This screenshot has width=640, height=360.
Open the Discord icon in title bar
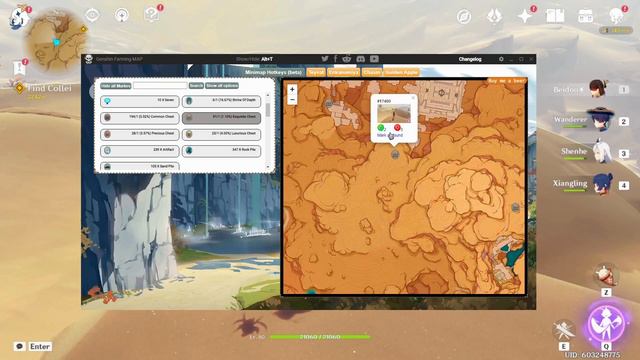click(360, 59)
